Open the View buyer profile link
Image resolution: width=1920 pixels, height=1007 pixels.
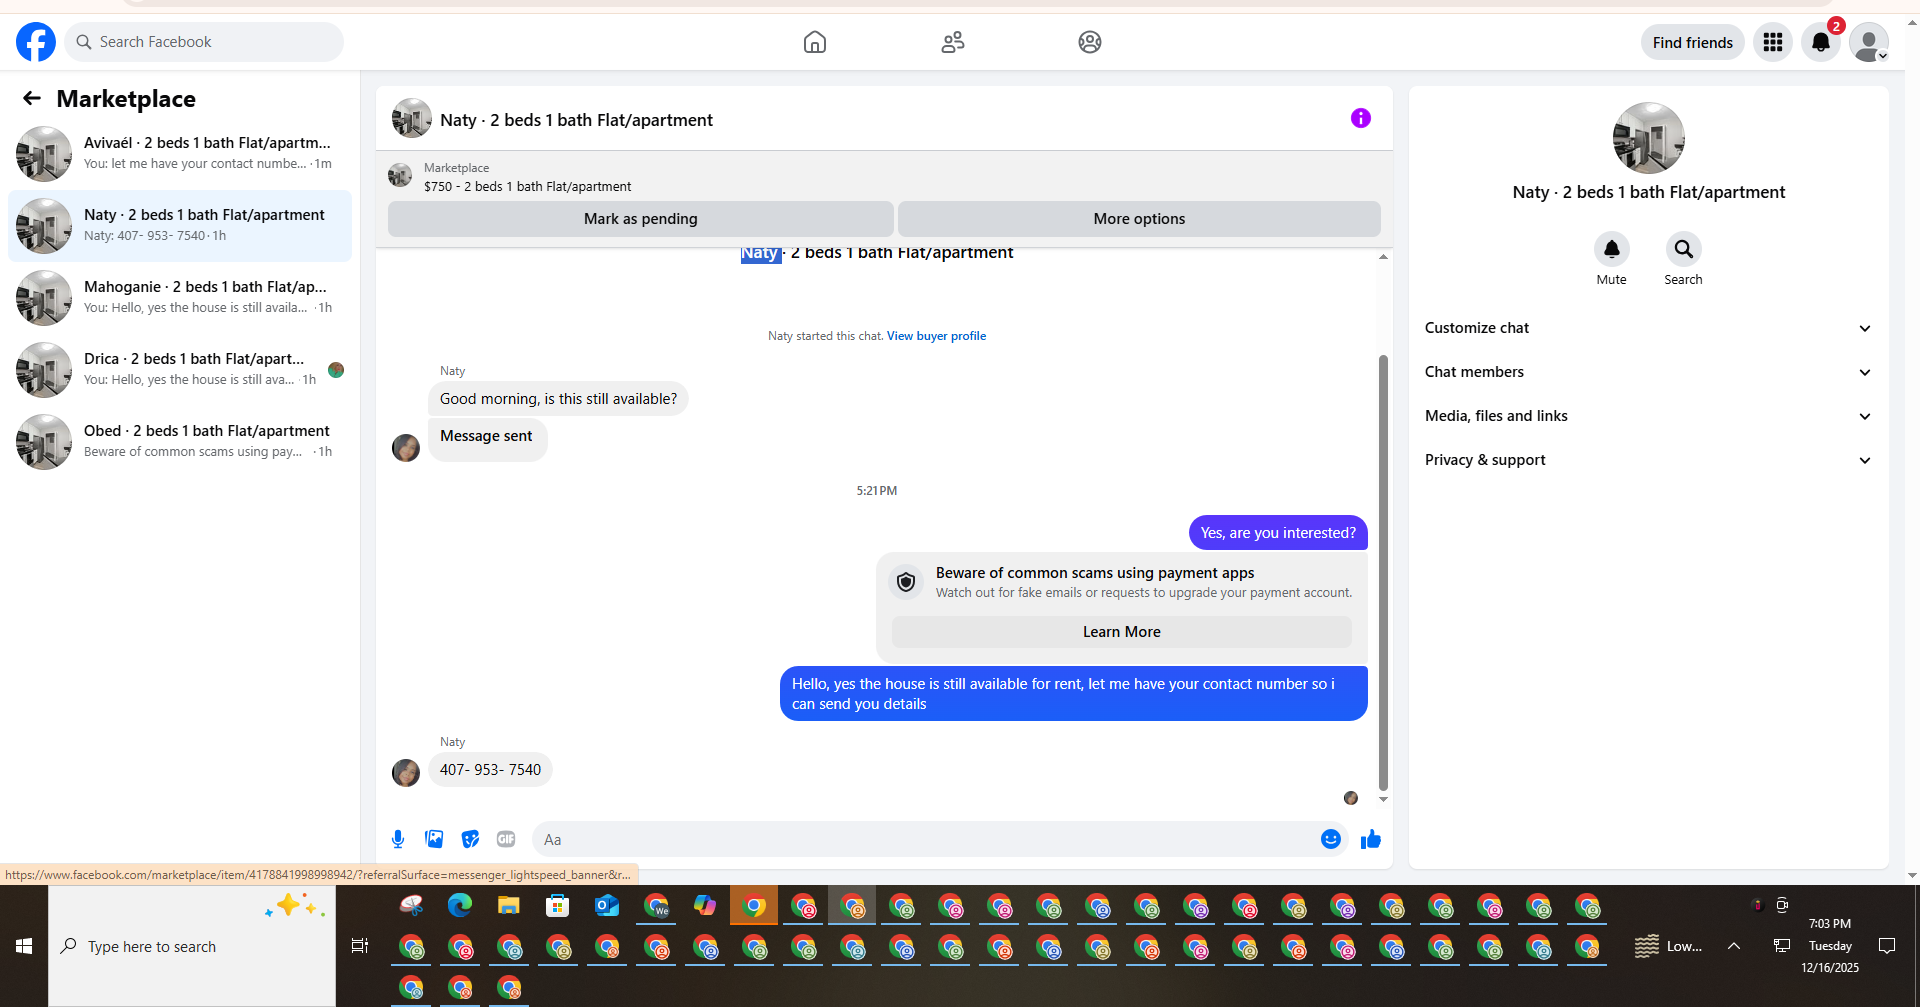(x=936, y=336)
